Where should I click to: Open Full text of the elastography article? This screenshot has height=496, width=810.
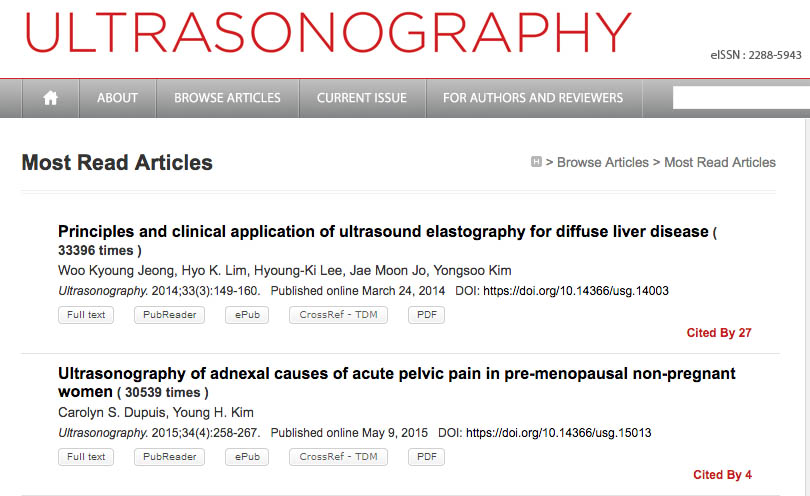86,315
